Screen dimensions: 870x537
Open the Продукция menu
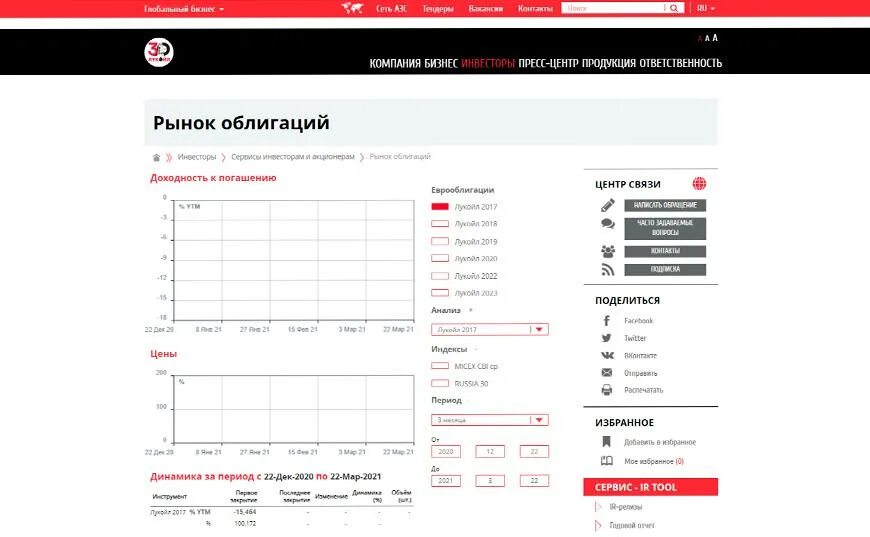609,63
